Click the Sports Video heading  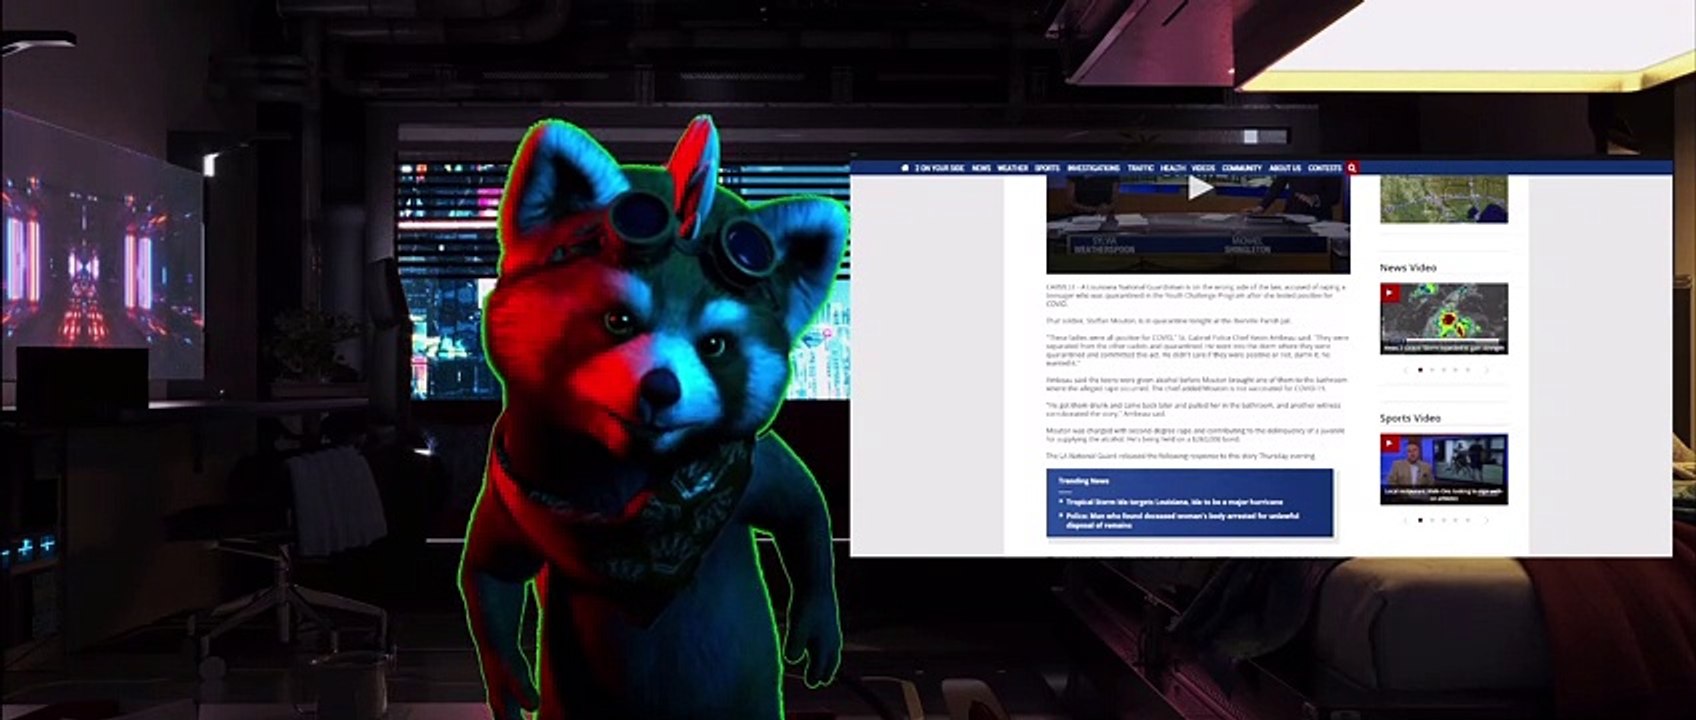pyautogui.click(x=1410, y=418)
